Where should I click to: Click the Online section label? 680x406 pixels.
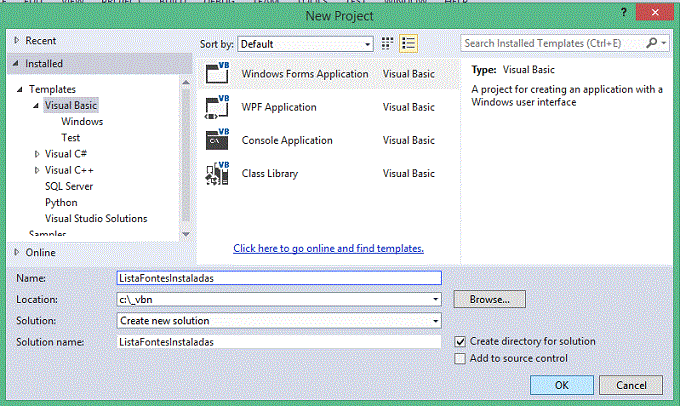point(40,252)
